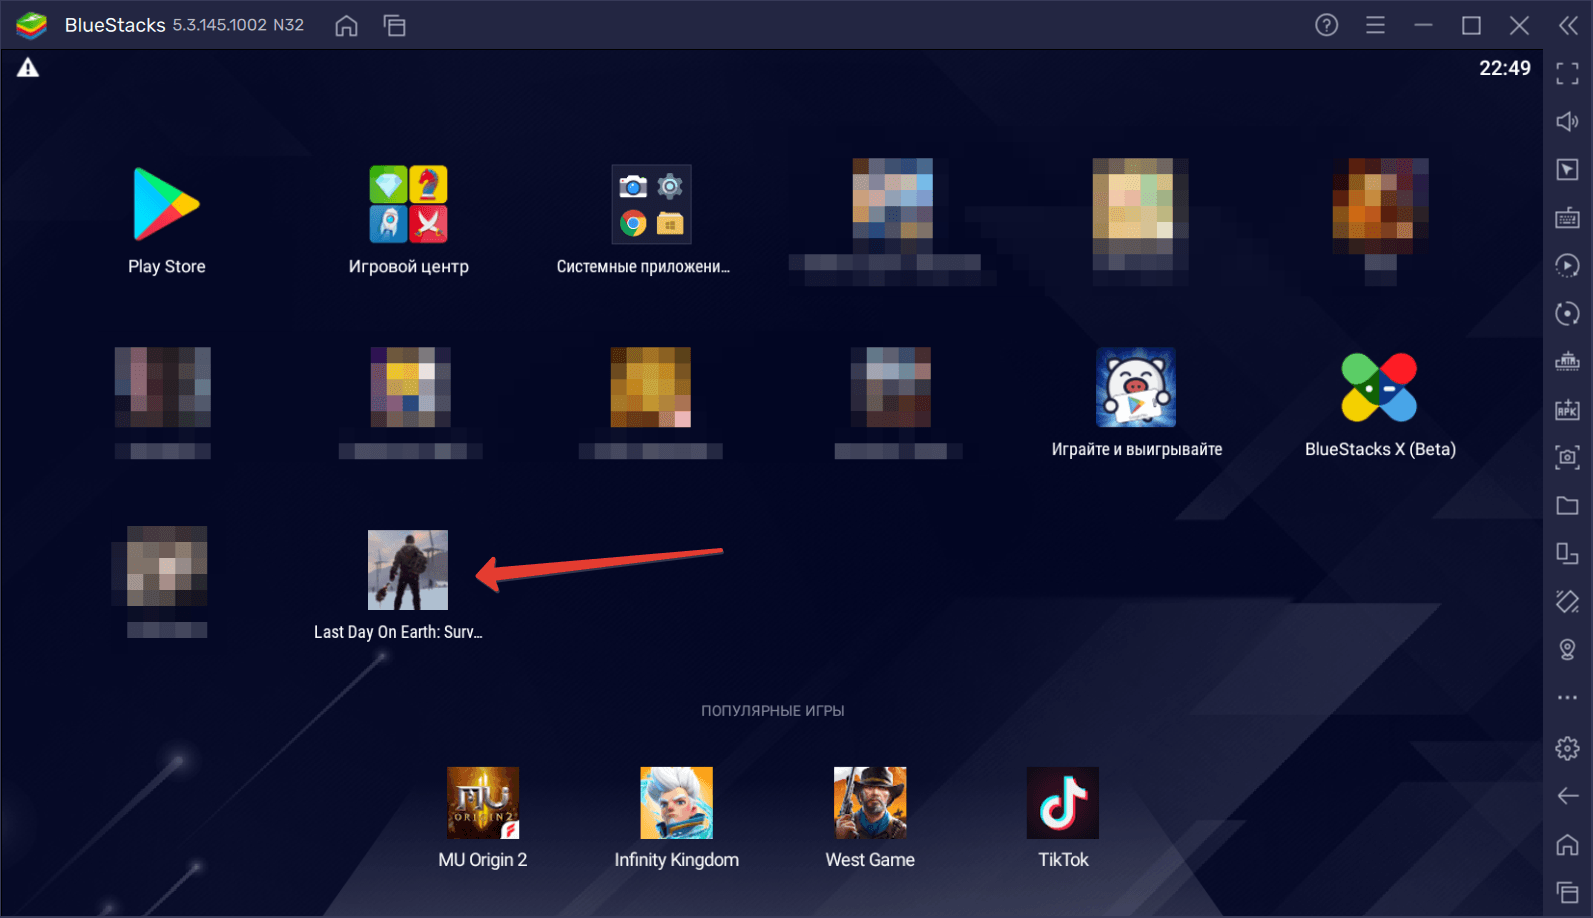Launch BlueStacks X (Beta)
Image resolution: width=1593 pixels, height=918 pixels.
(x=1380, y=388)
